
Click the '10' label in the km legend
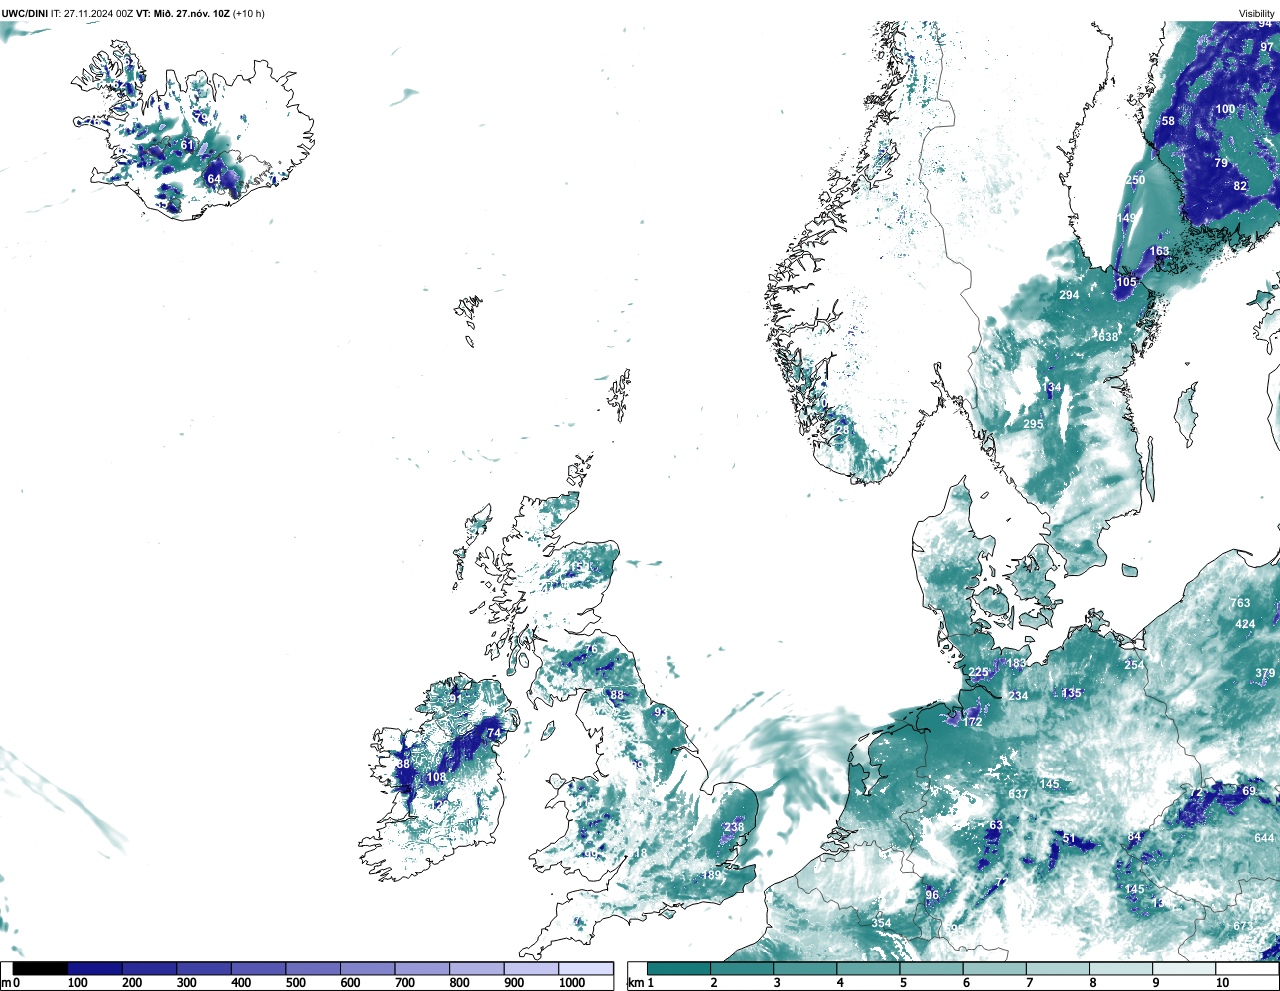[1222, 983]
